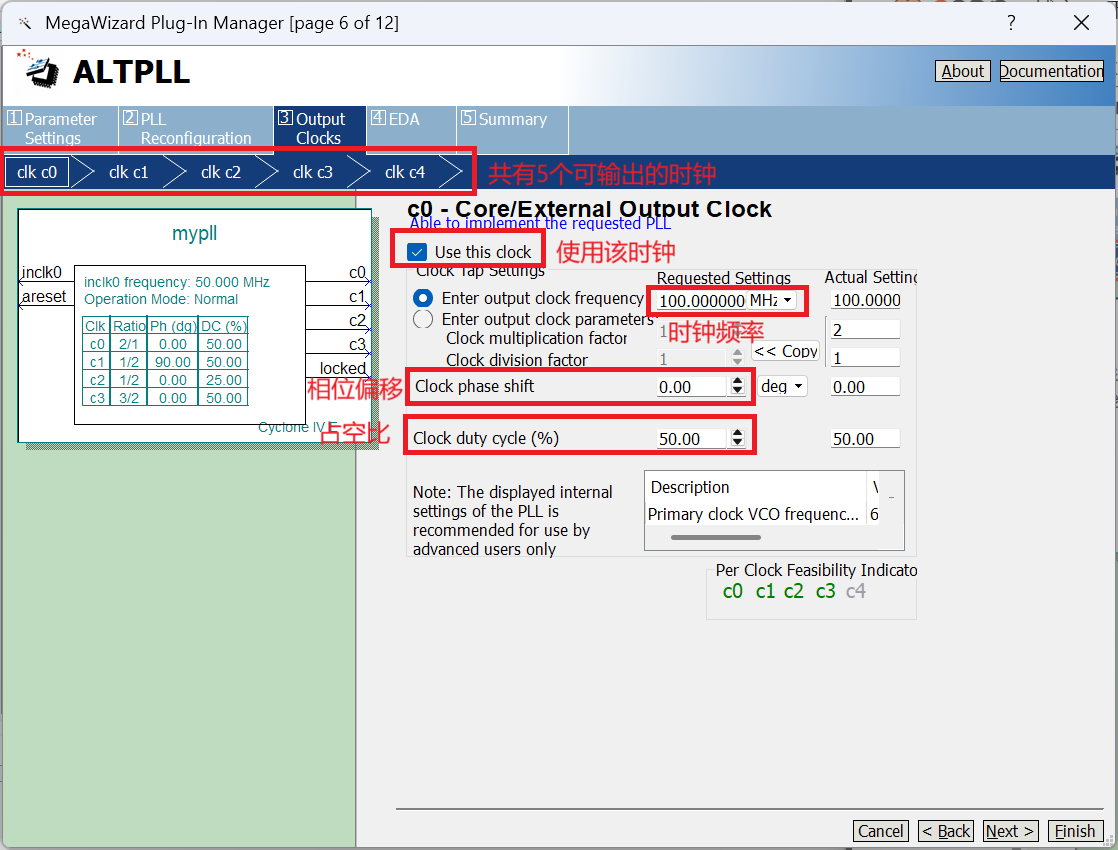Open the Documentation button

click(1051, 71)
